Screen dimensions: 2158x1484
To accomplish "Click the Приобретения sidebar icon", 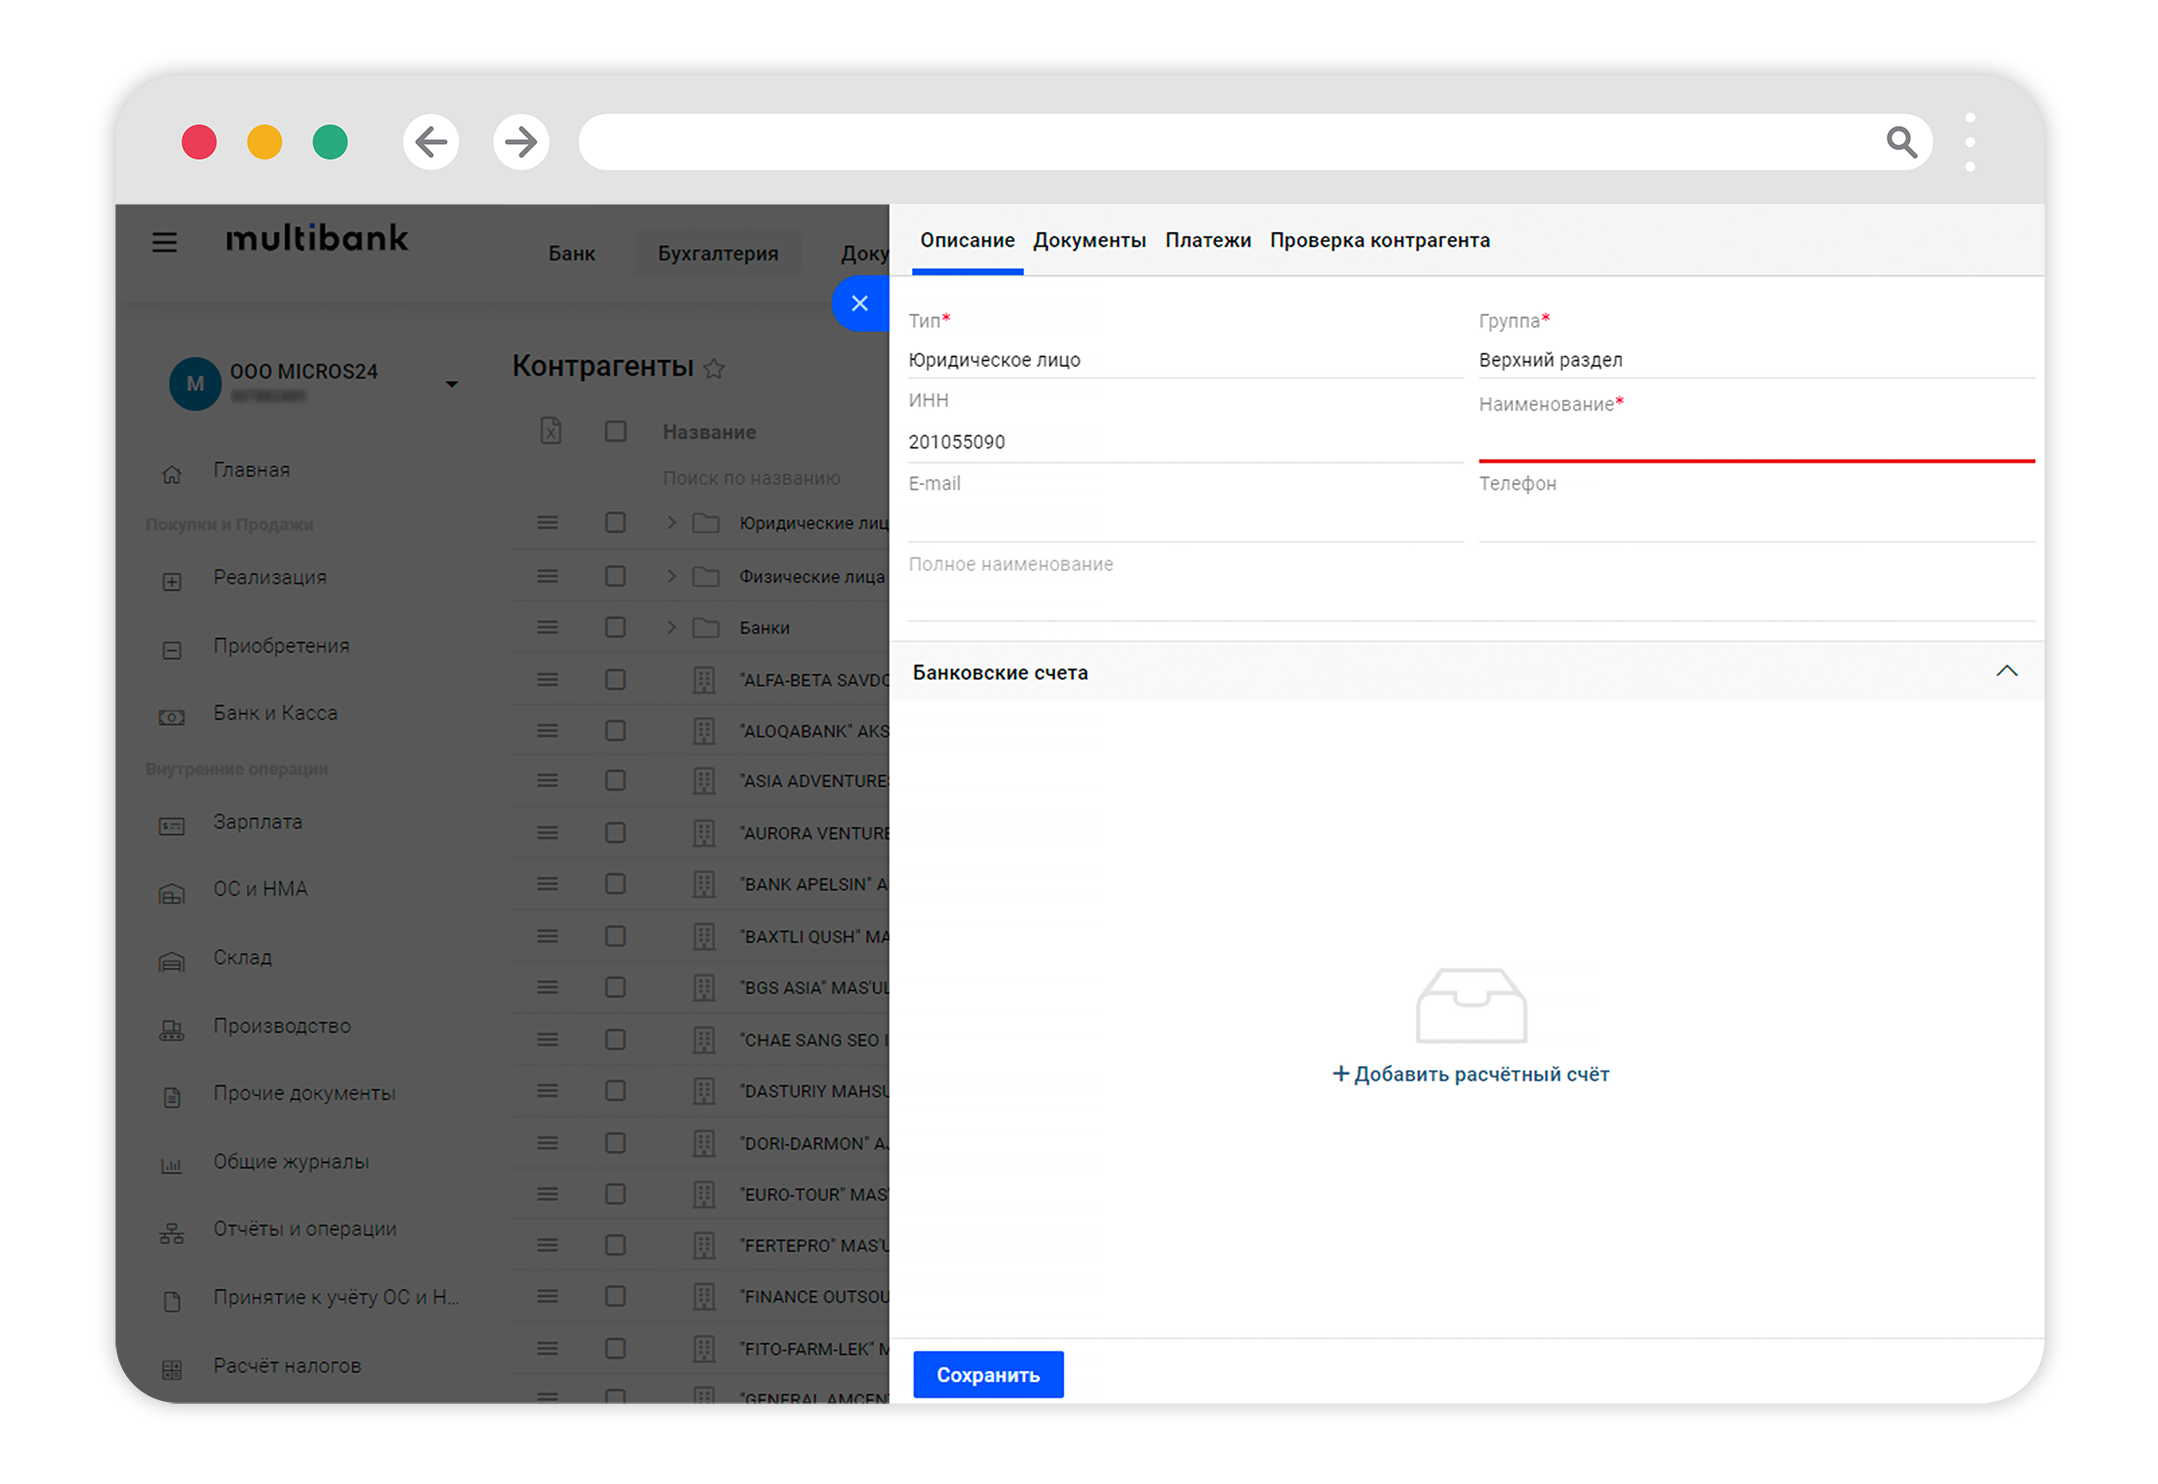I will tap(172, 650).
